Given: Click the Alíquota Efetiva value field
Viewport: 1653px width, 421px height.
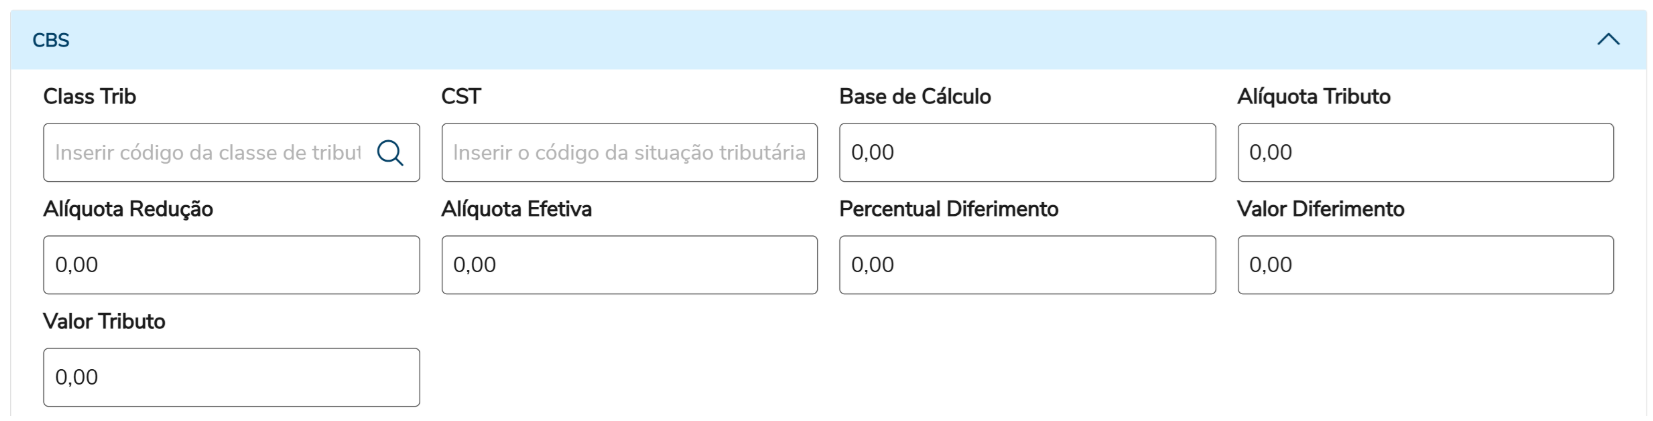Looking at the screenshot, I should [629, 265].
